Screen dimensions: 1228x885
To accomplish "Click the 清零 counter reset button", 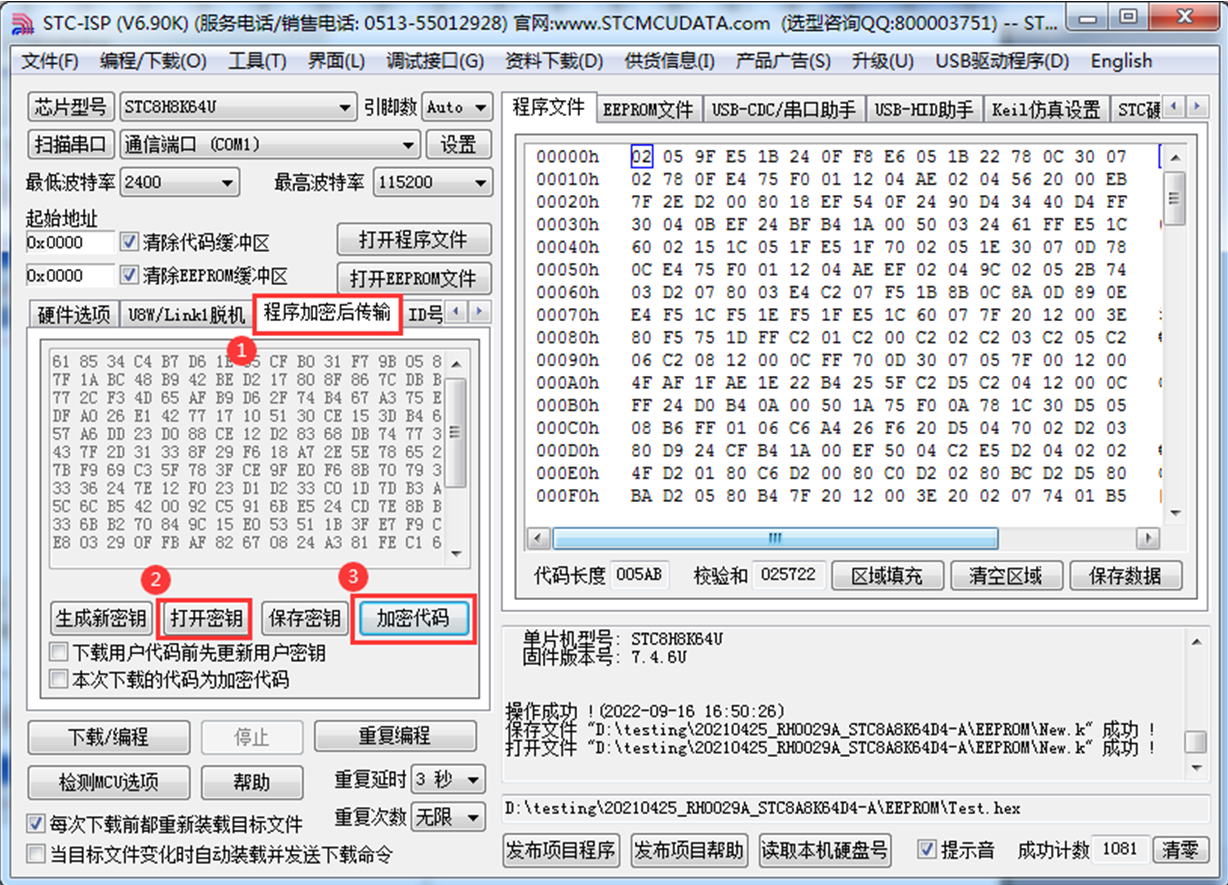I will point(1181,849).
